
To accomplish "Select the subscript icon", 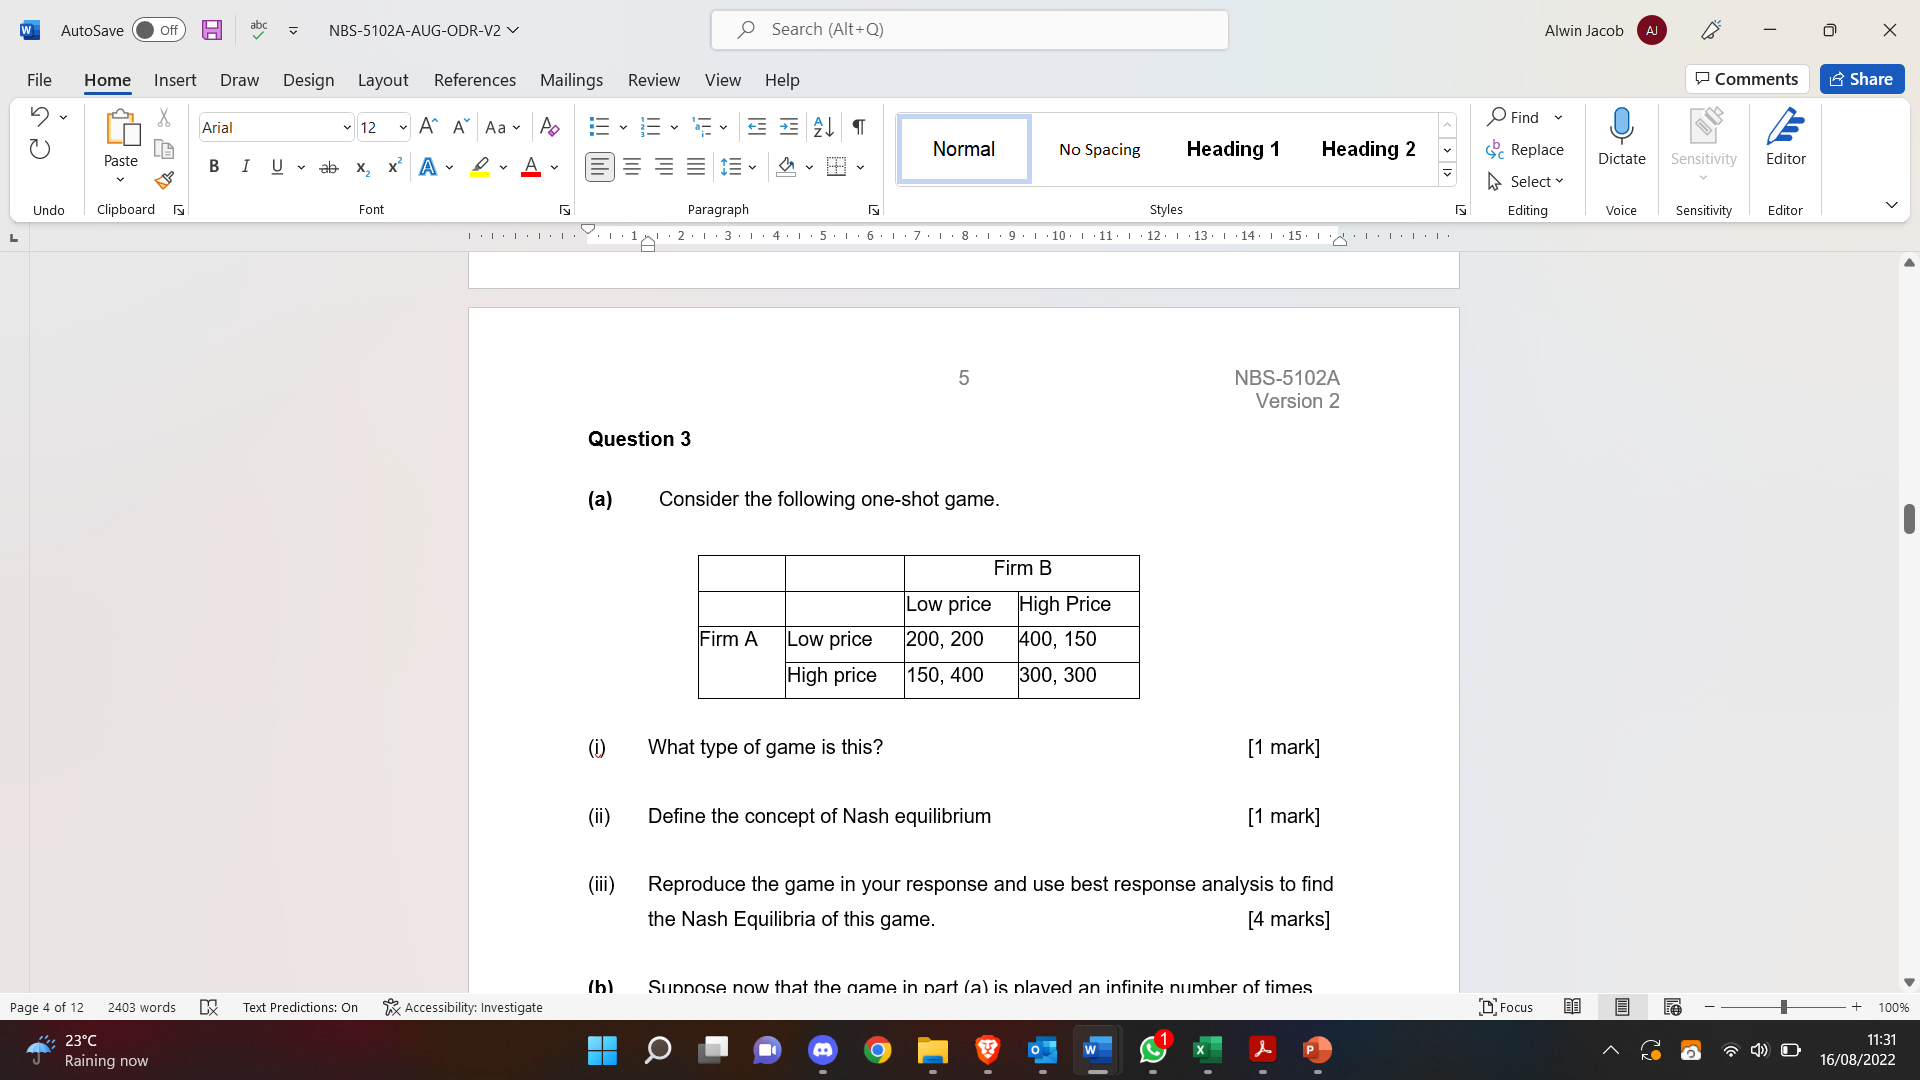I will pyautogui.click(x=361, y=167).
